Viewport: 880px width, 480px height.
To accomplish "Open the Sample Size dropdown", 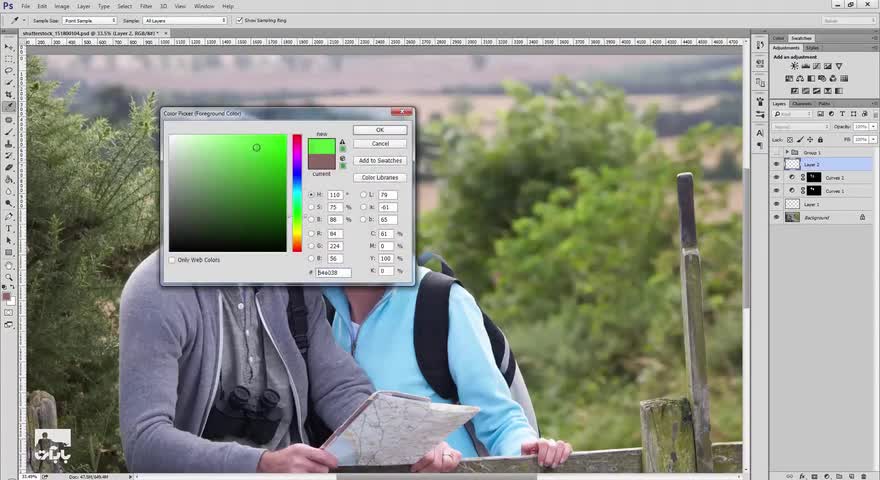I will [90, 20].
